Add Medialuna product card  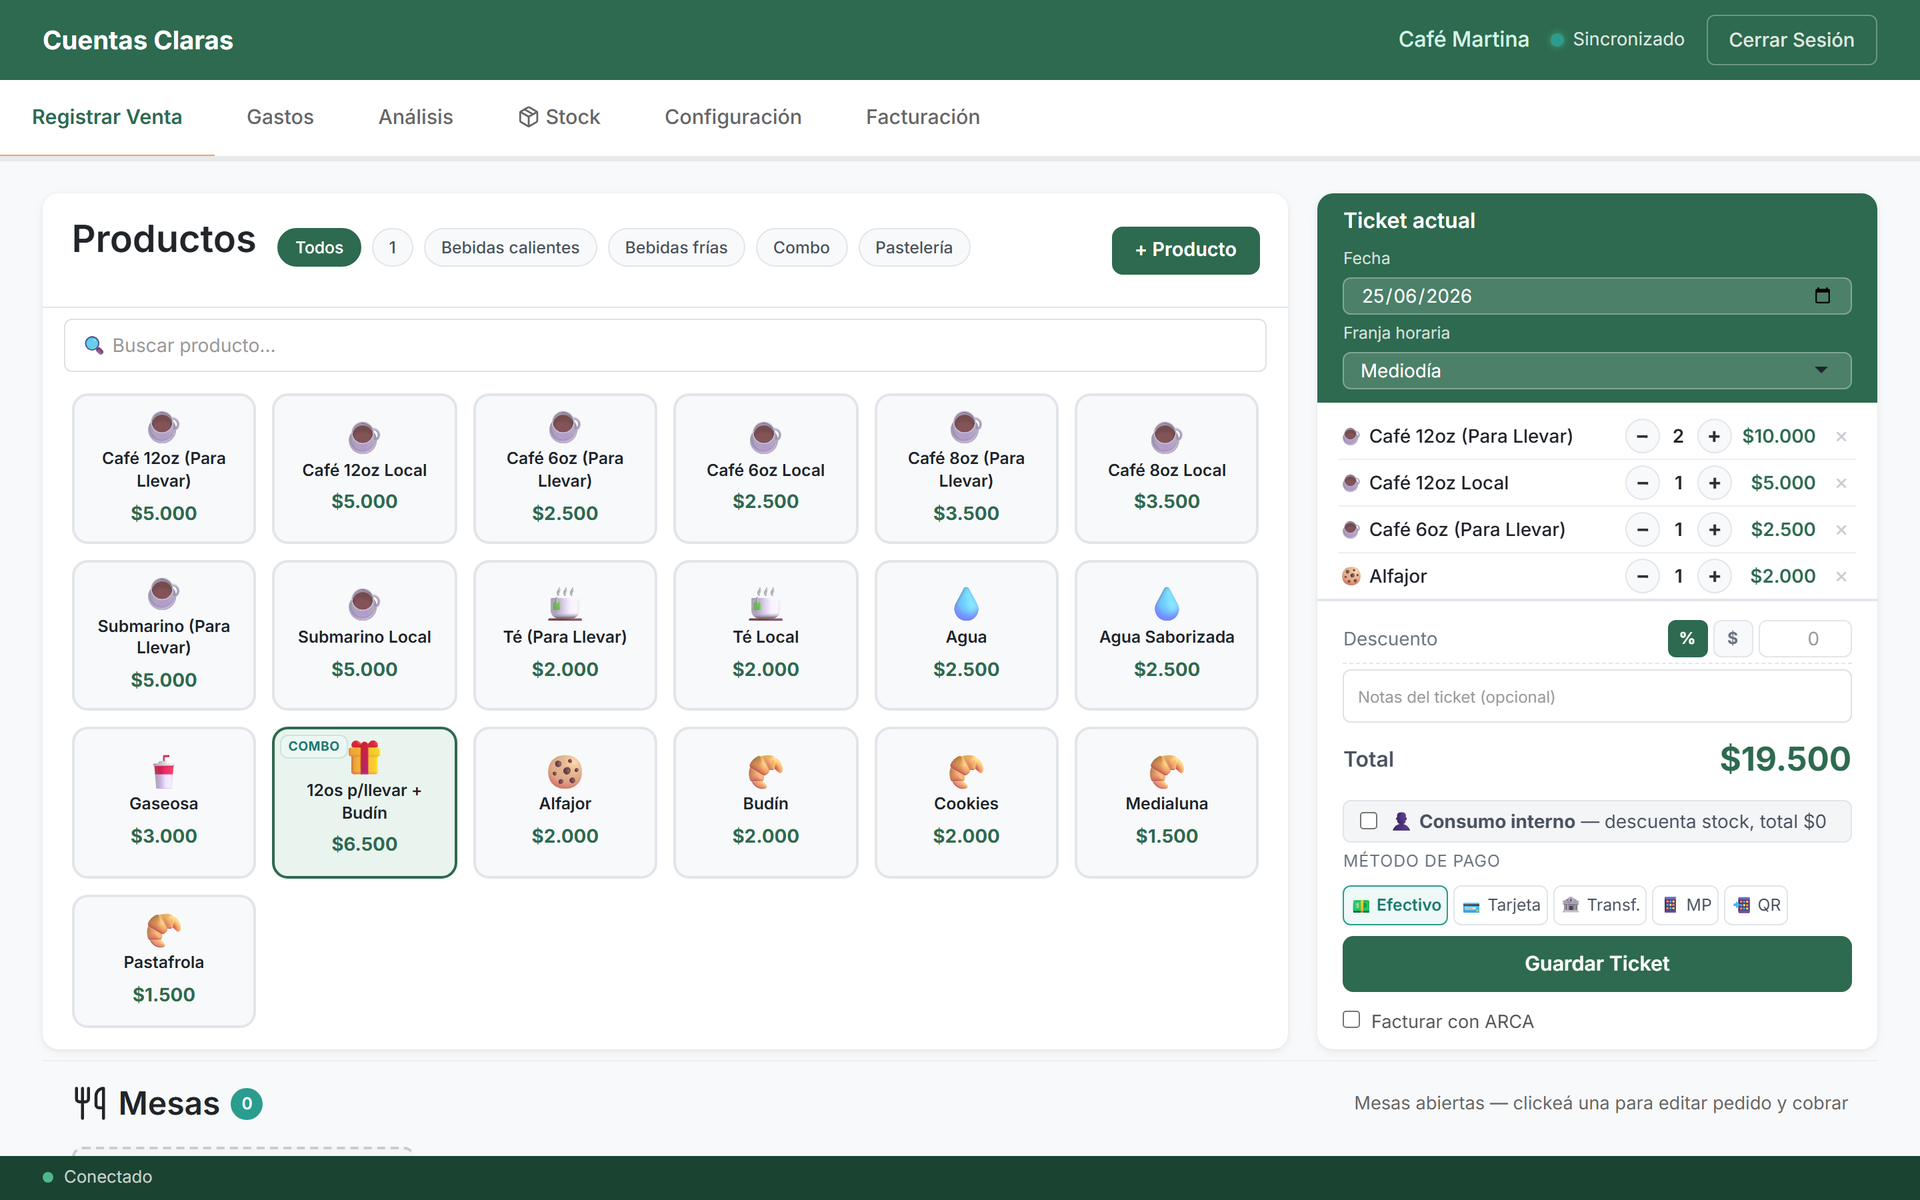point(1167,802)
